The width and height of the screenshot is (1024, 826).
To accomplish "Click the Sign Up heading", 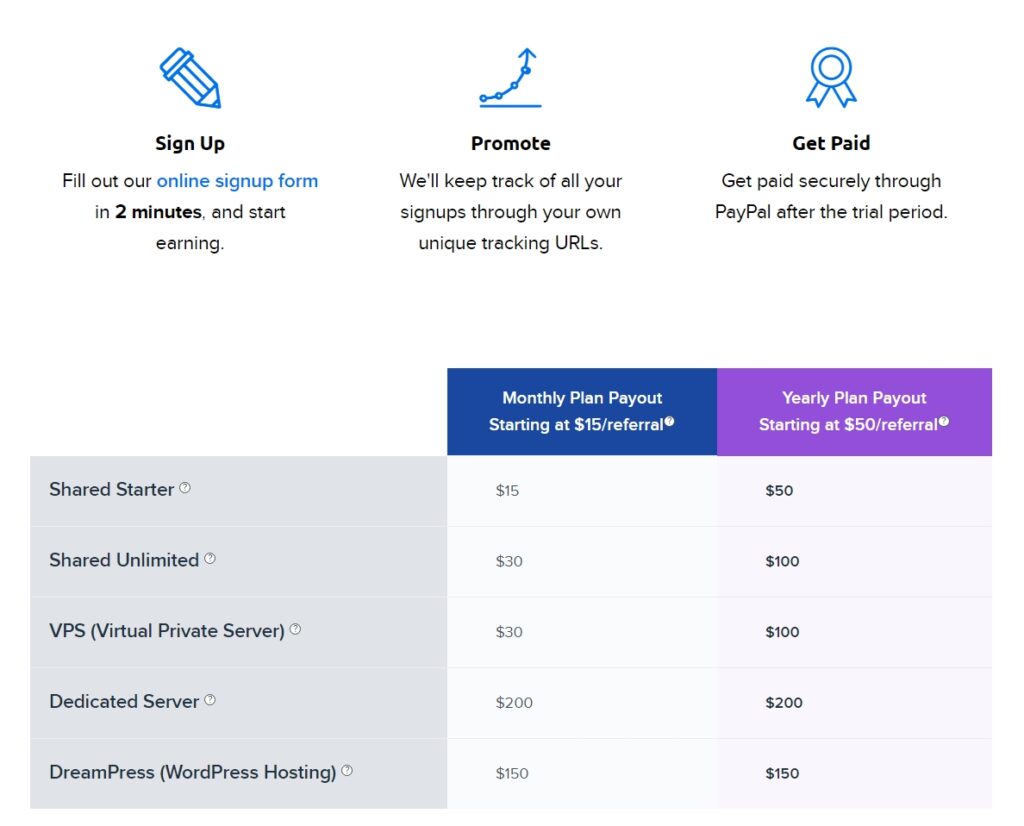I will tap(190, 143).
